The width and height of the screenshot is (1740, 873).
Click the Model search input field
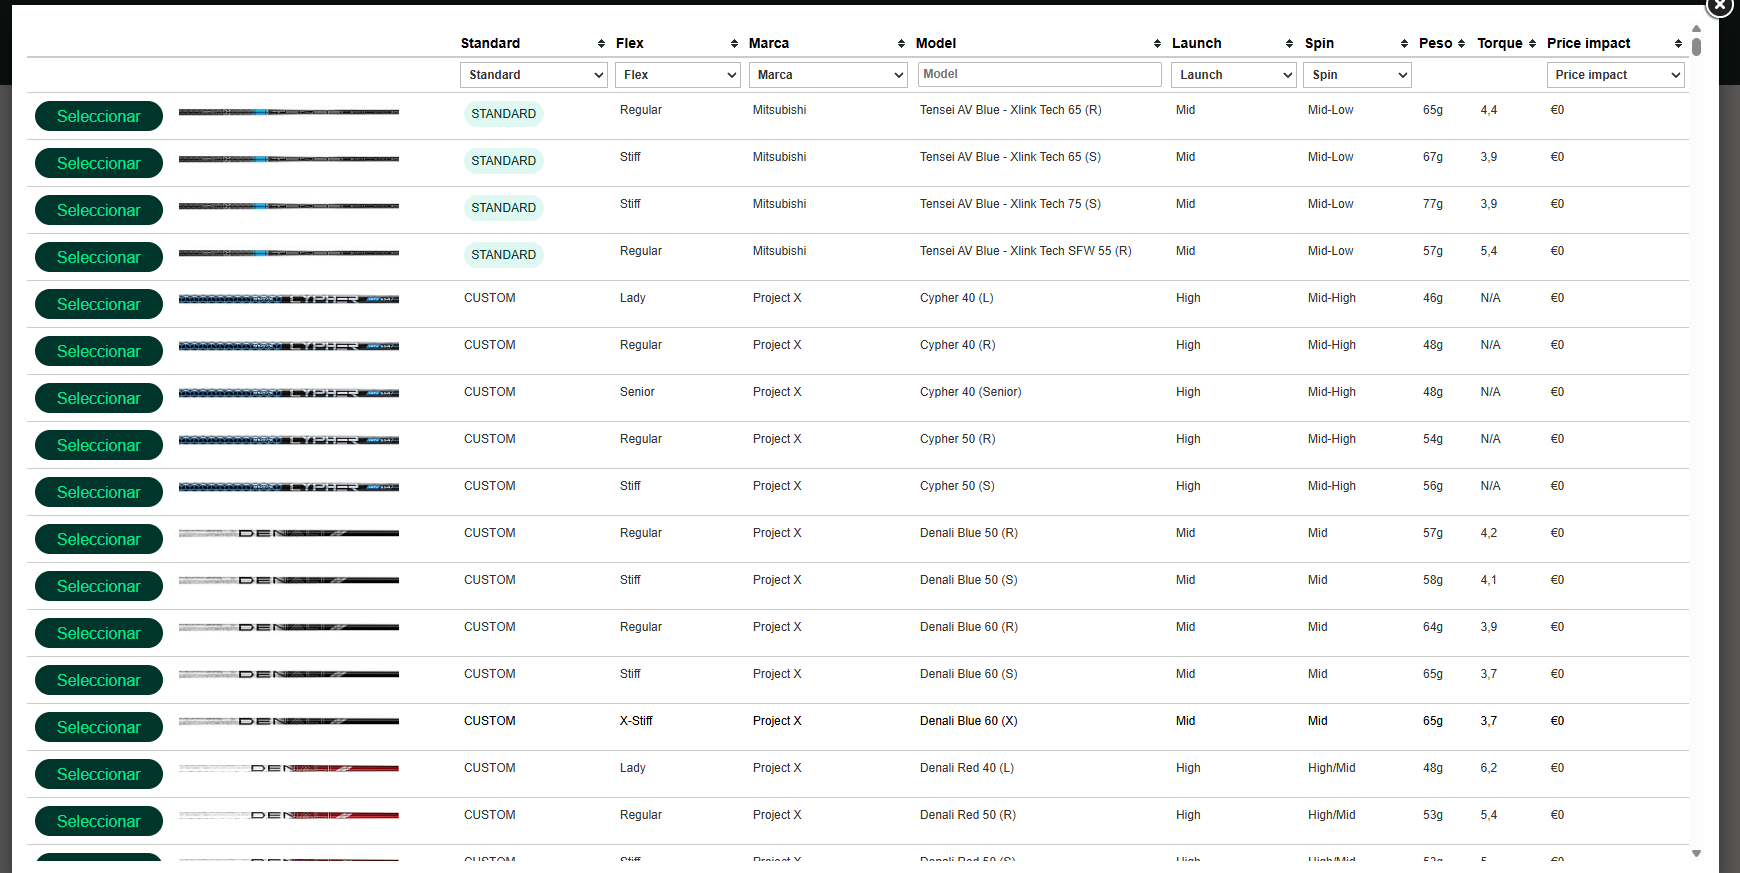coord(1039,74)
